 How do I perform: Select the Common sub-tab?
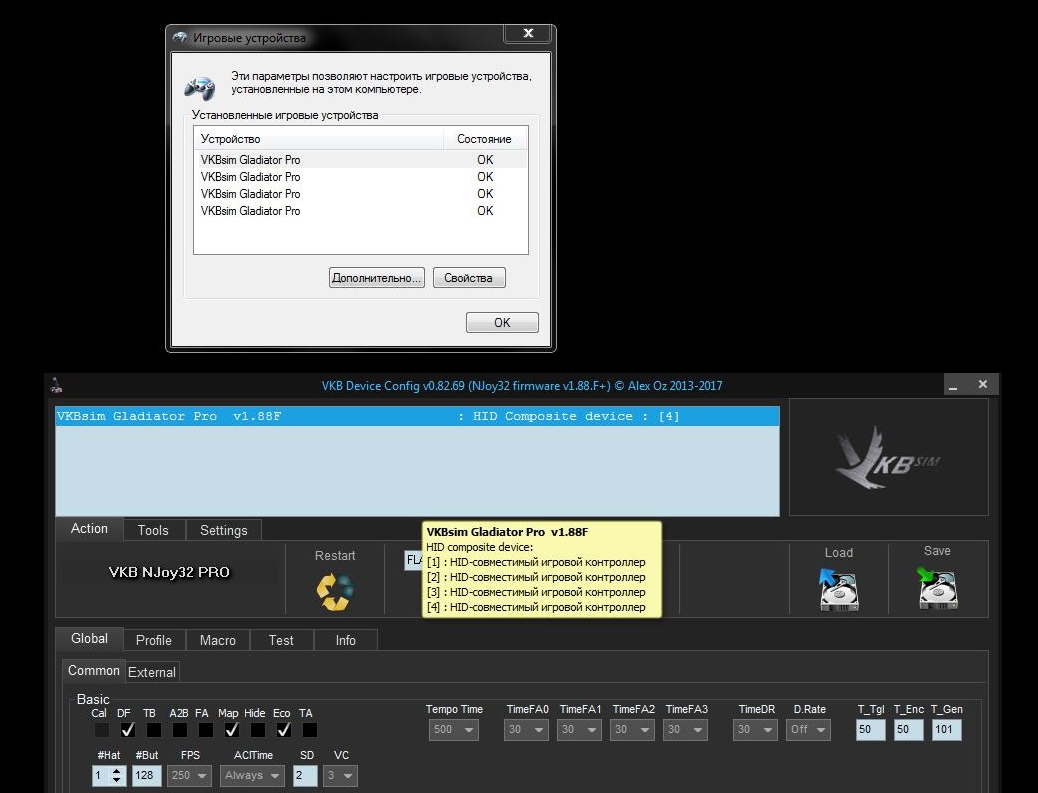click(93, 671)
